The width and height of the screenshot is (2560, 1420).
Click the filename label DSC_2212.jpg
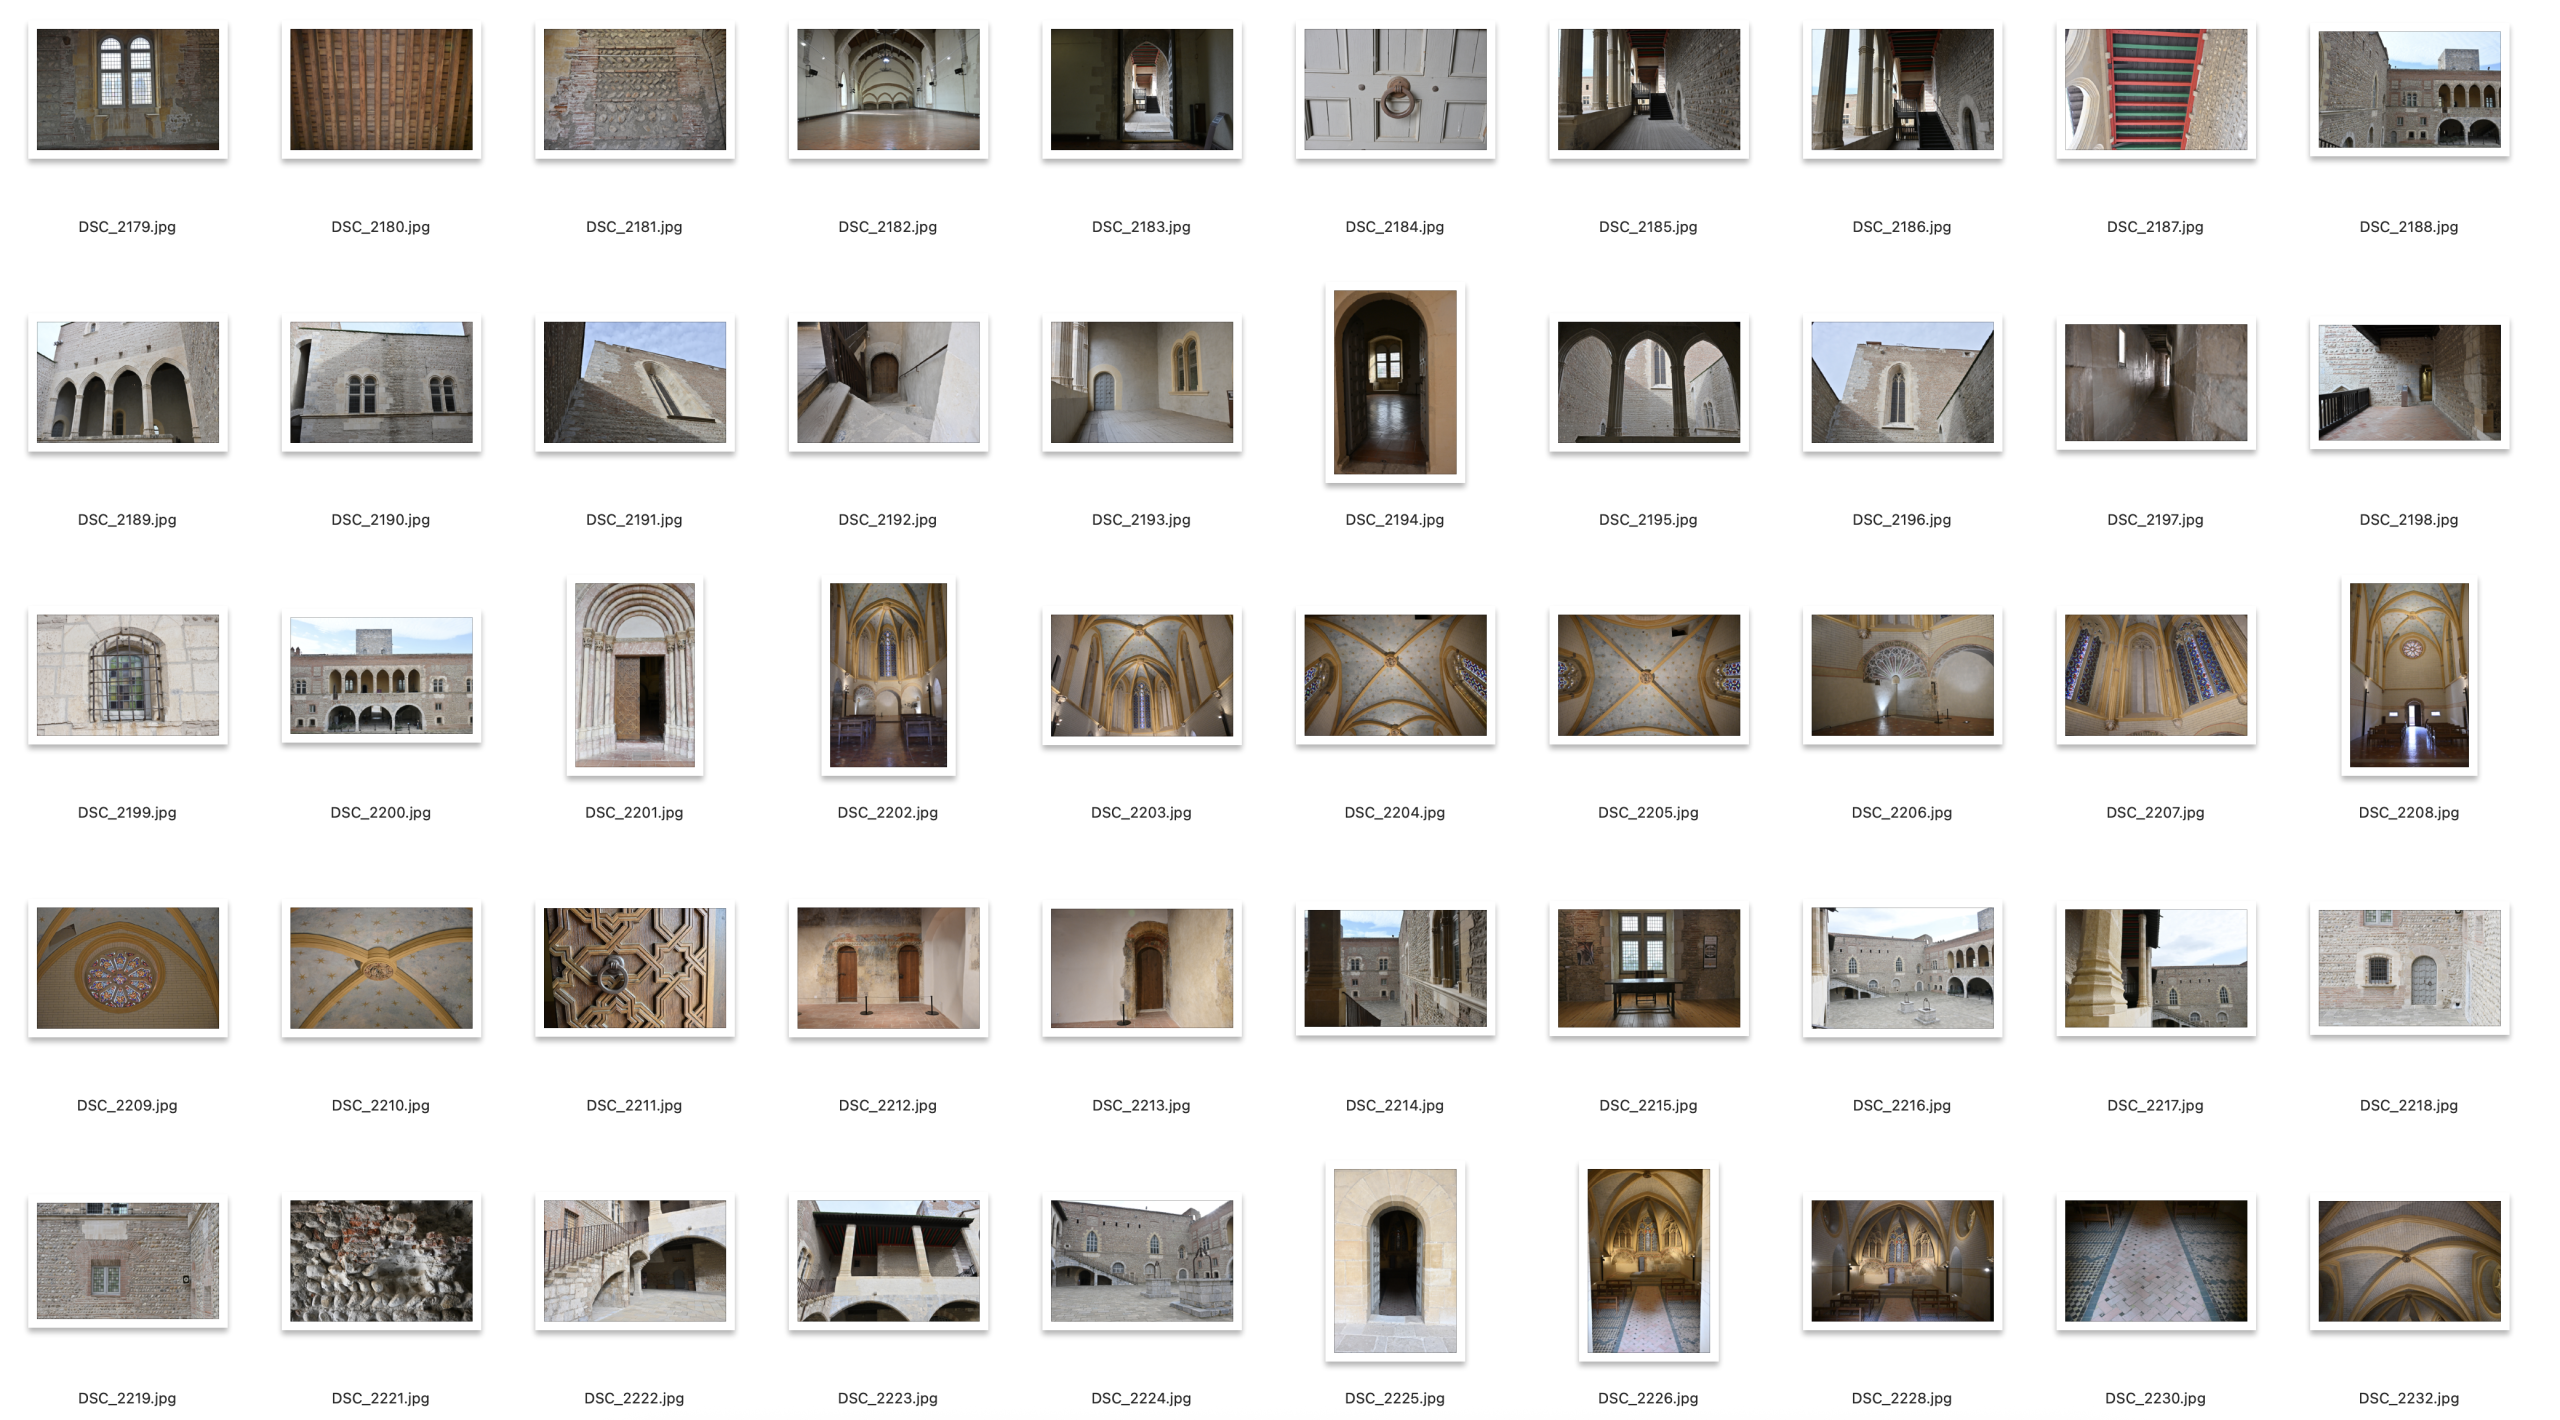click(x=887, y=1106)
